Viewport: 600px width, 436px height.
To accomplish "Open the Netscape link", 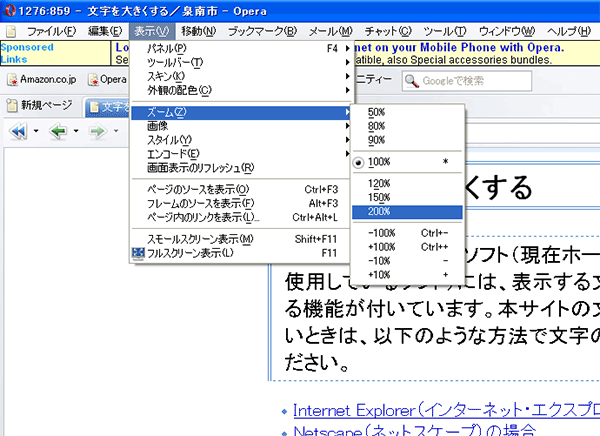I will 415,431.
